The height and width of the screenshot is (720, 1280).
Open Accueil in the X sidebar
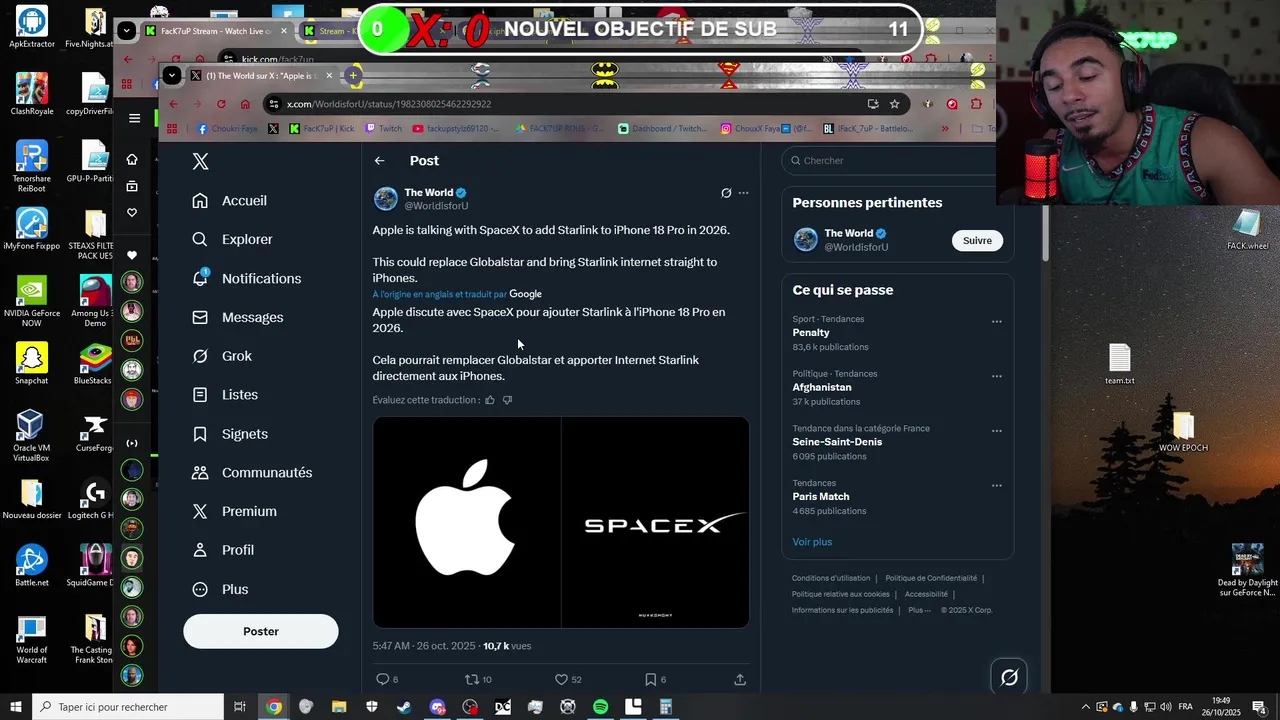[229, 200]
